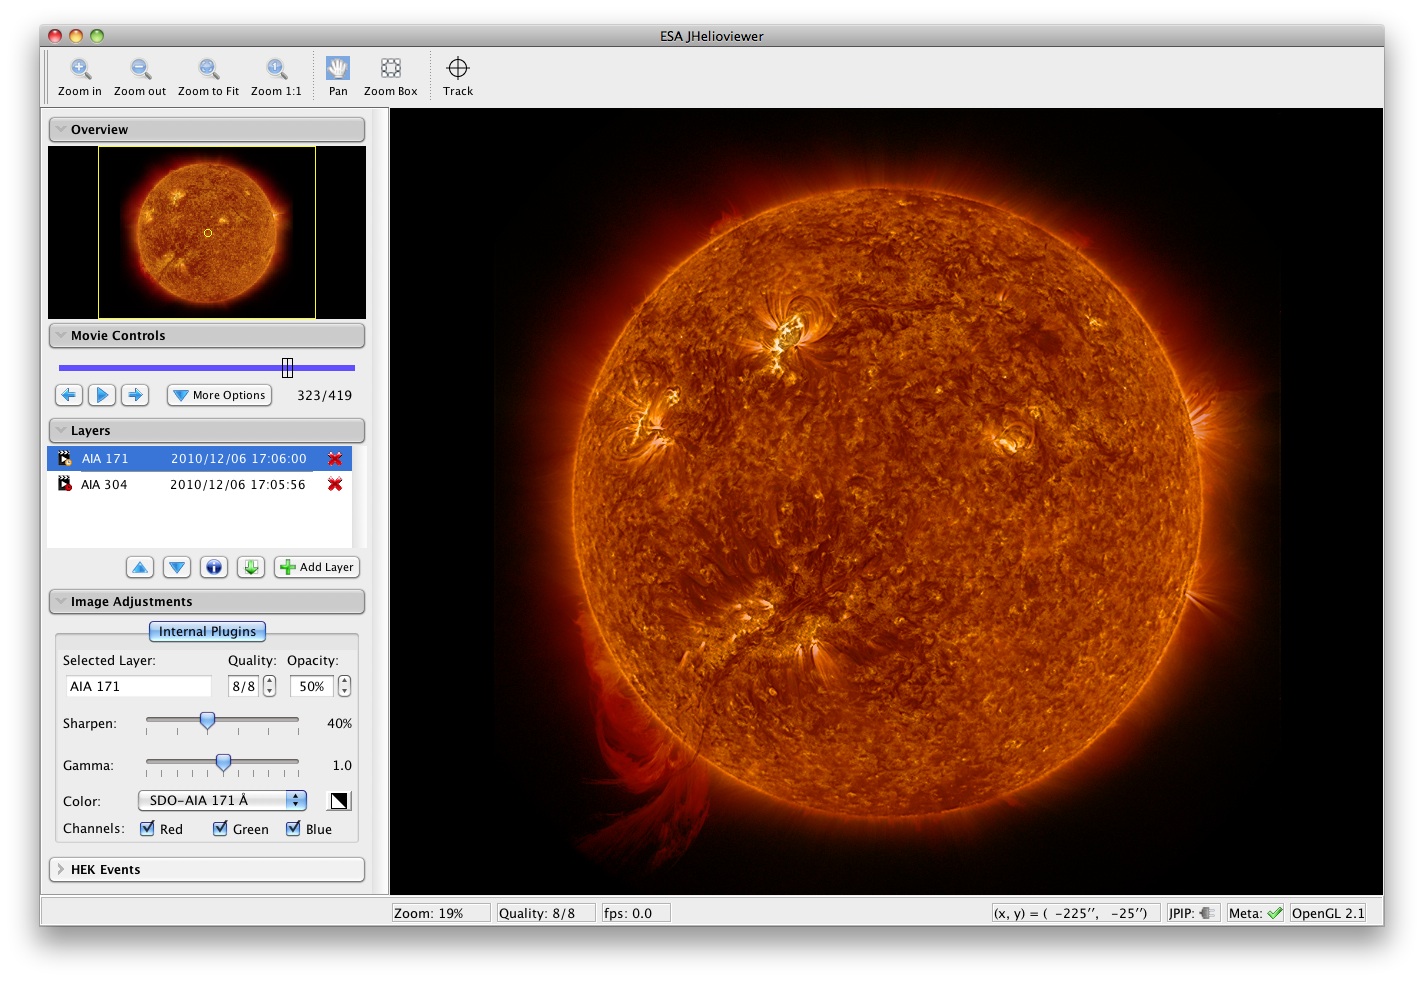Viewport: 1424px width, 981px height.
Task: Toggle the Green channel checkbox
Action: [221, 829]
